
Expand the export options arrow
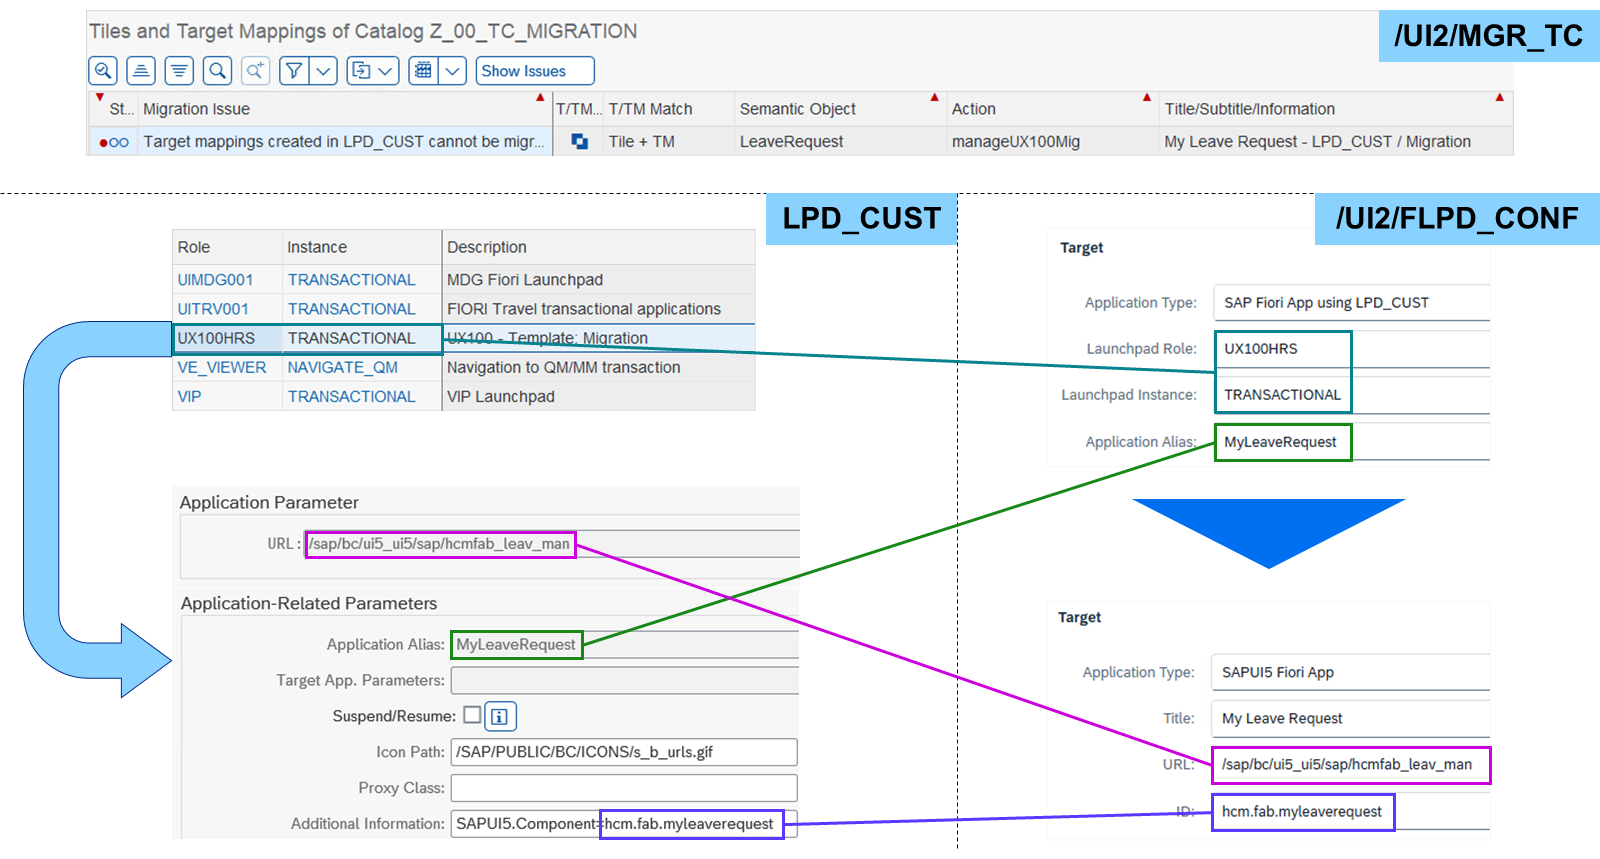point(386,71)
